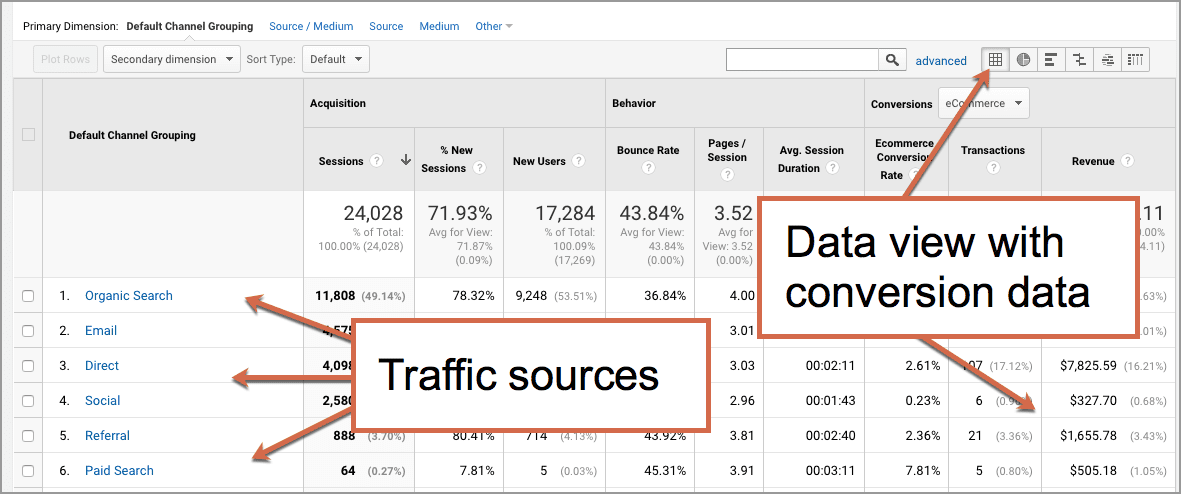Switch to the performance bar view

click(1051, 59)
